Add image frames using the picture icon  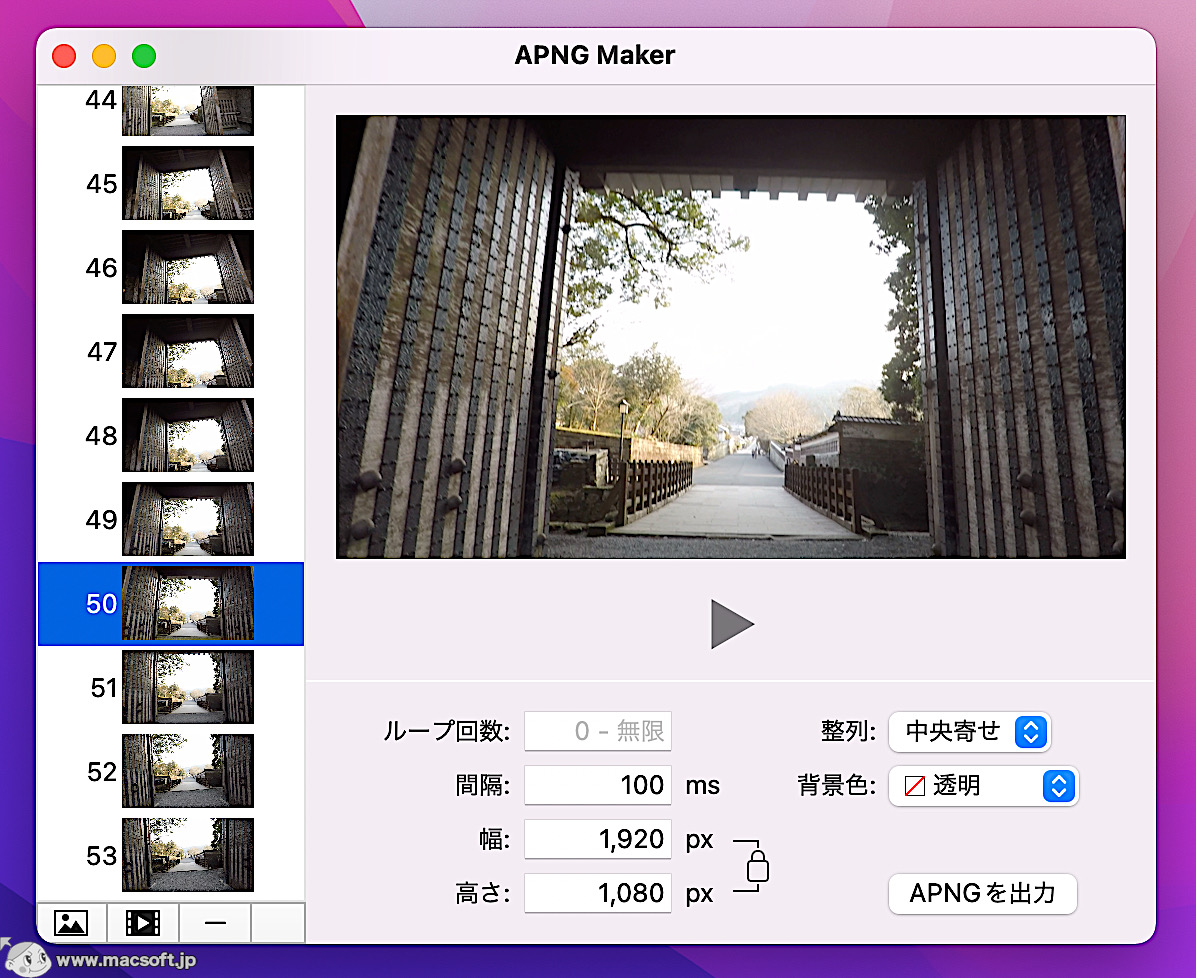(x=70, y=922)
